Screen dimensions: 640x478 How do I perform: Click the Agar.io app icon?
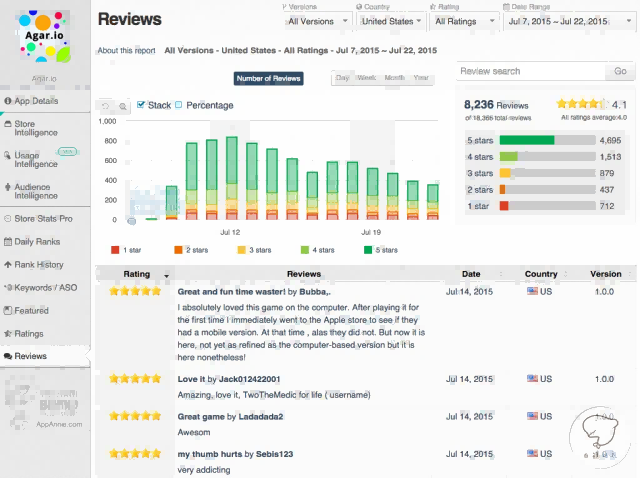44,36
